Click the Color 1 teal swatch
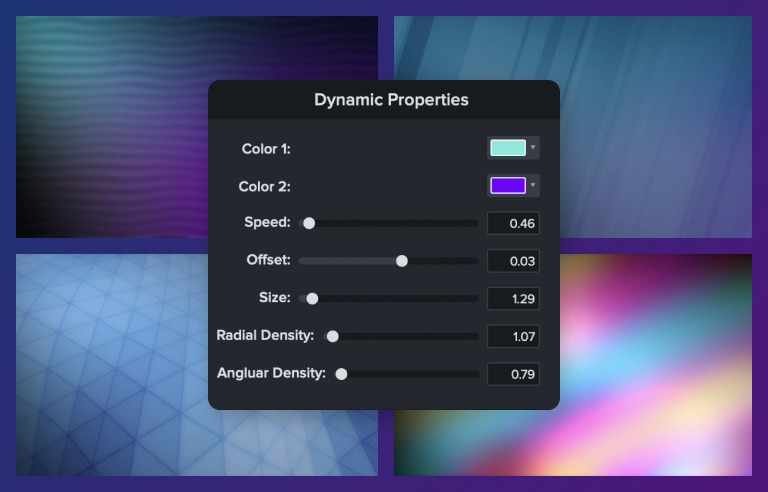 [507, 148]
